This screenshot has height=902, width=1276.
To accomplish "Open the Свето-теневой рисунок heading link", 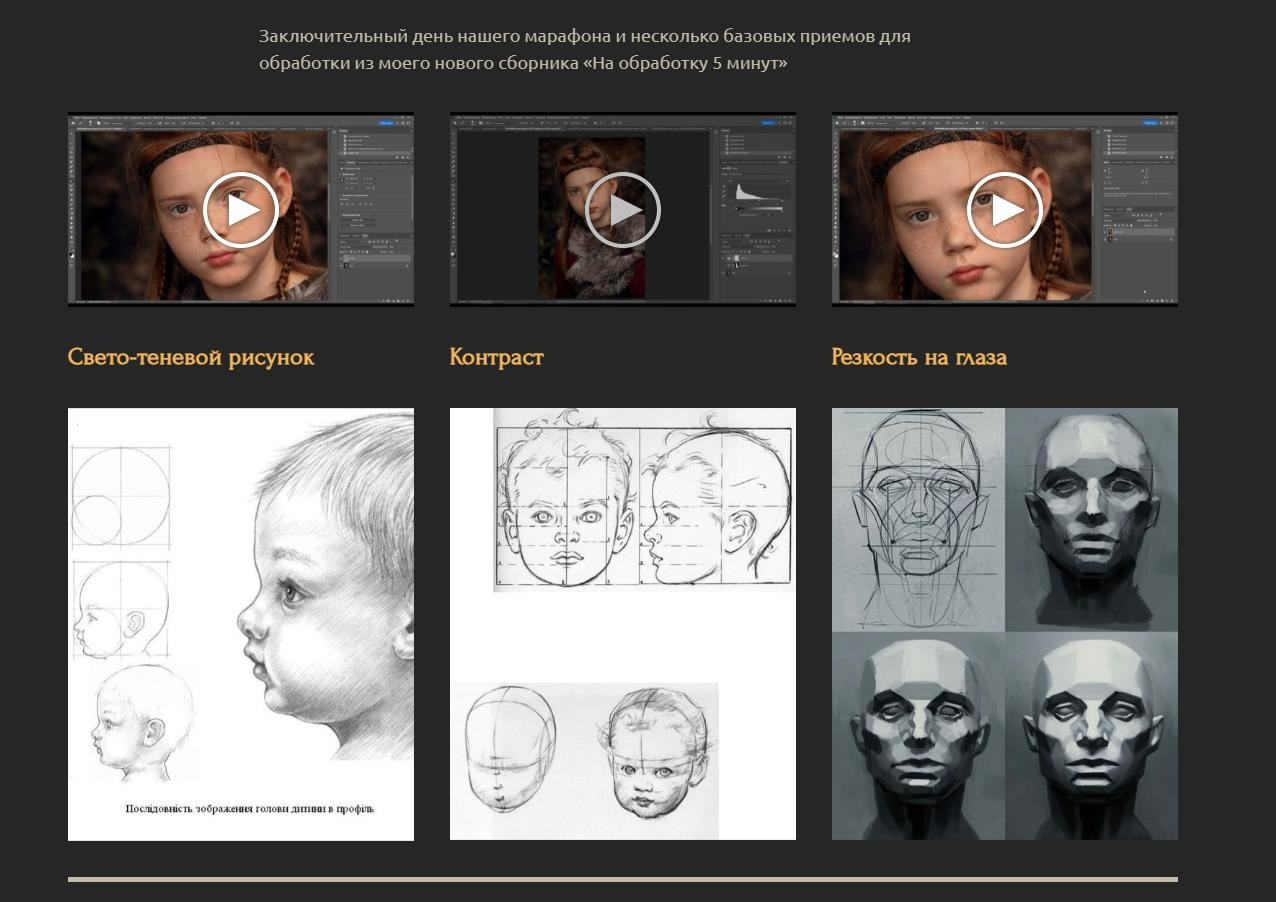I will (191, 357).
